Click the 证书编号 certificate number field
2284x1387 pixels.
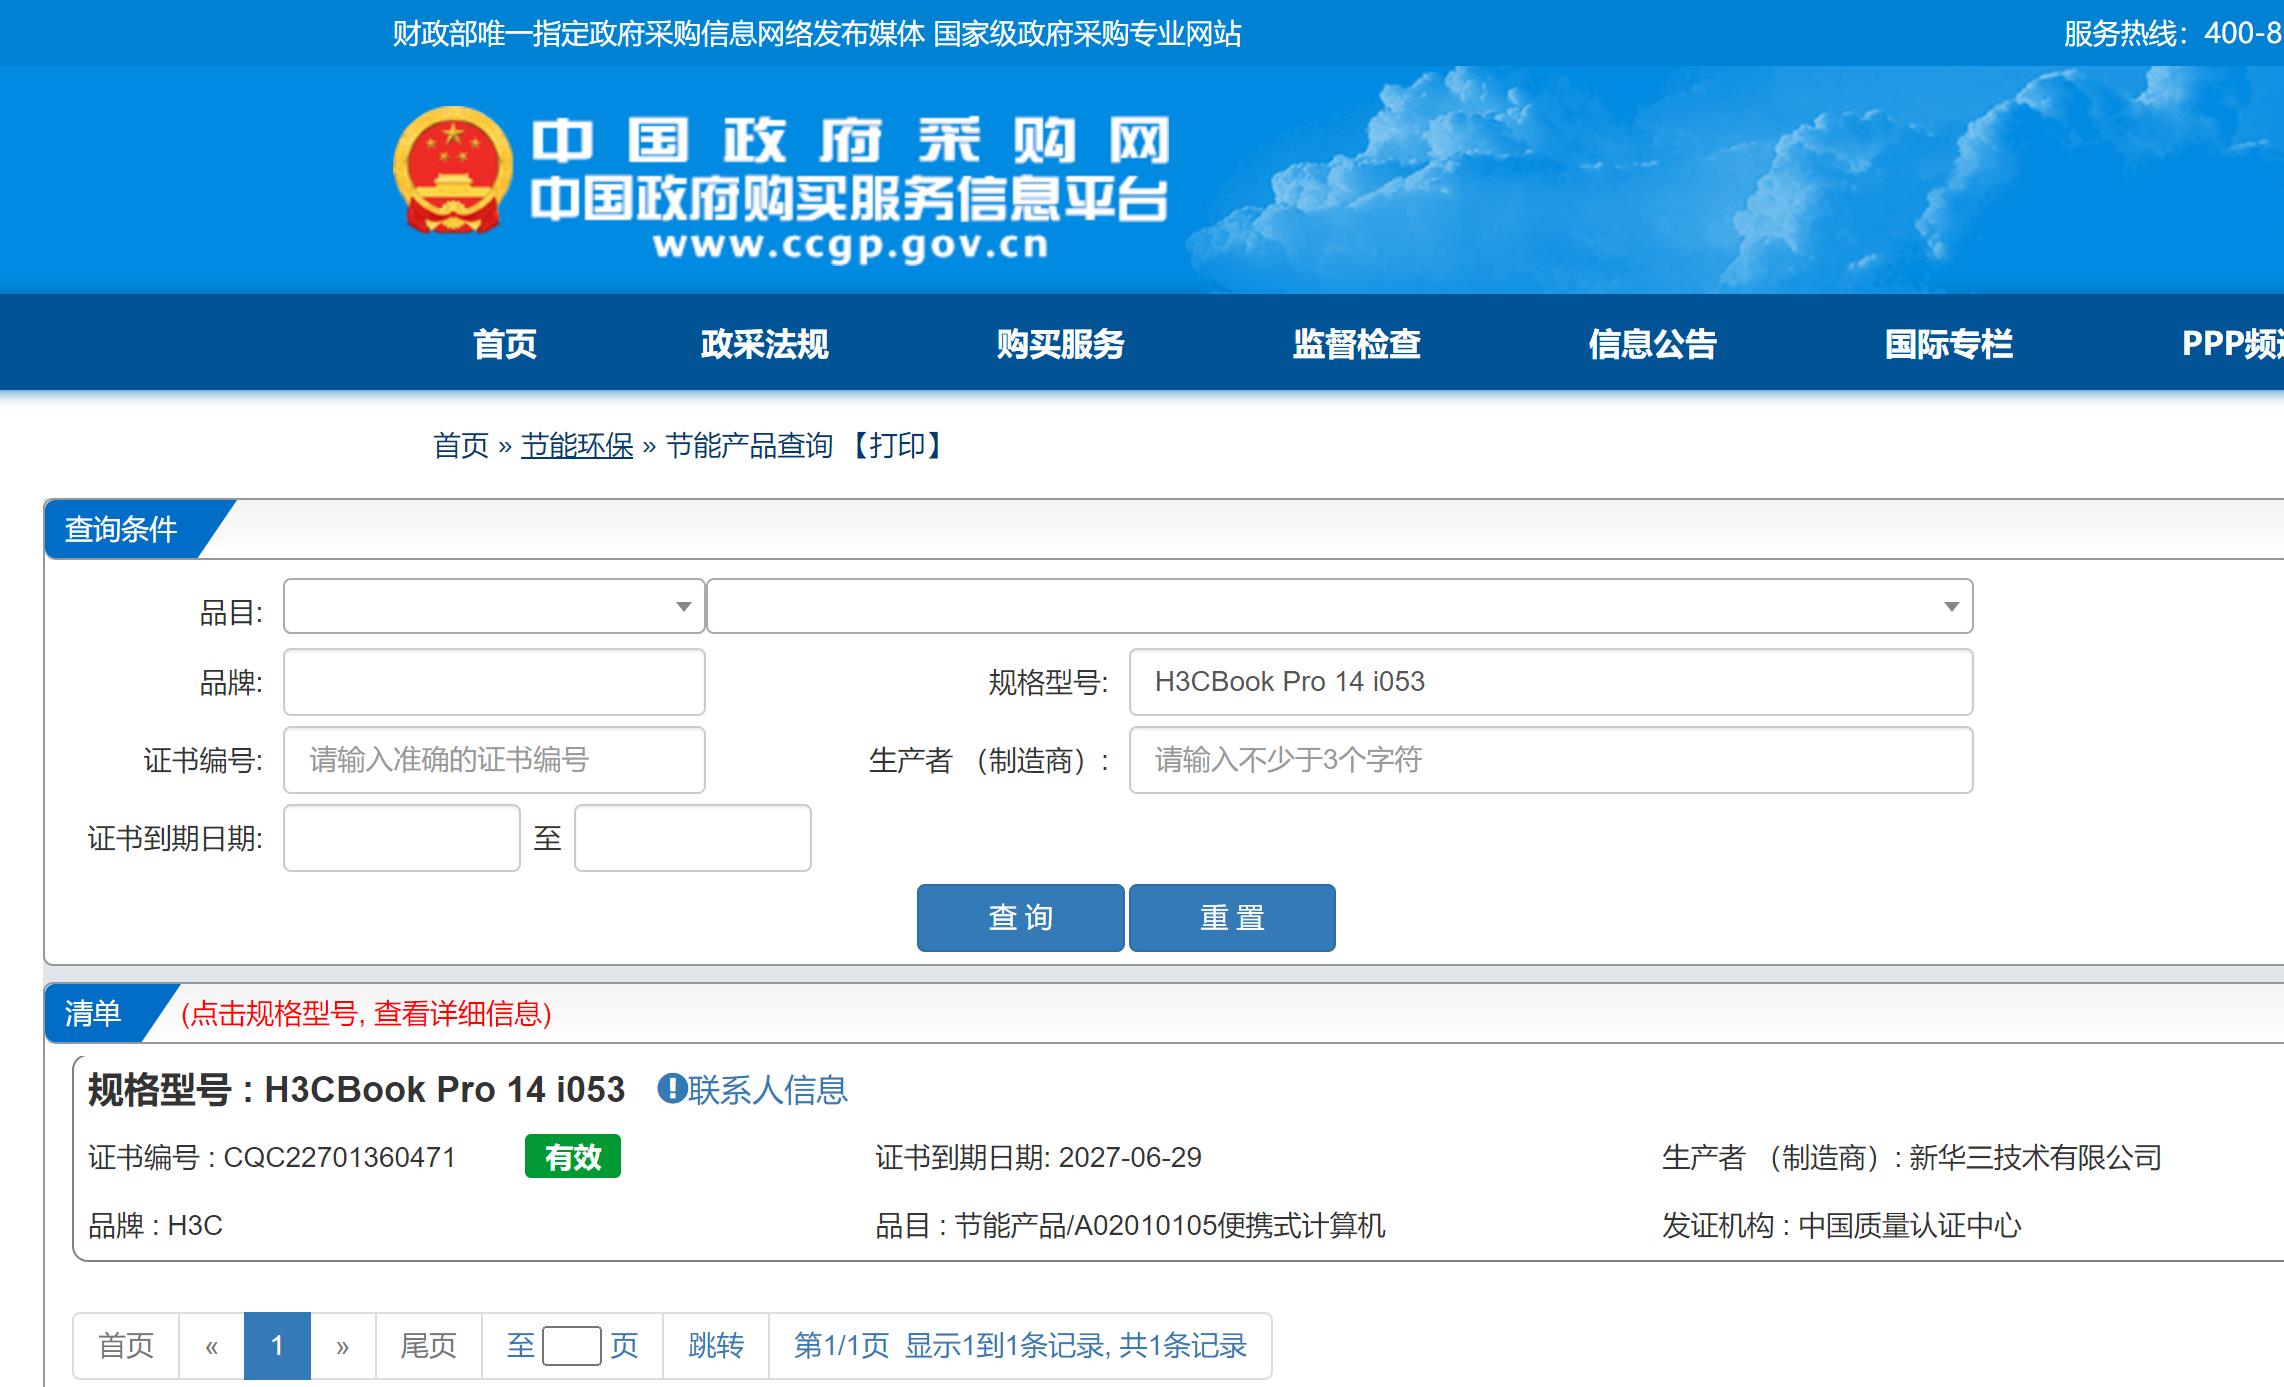click(x=494, y=760)
